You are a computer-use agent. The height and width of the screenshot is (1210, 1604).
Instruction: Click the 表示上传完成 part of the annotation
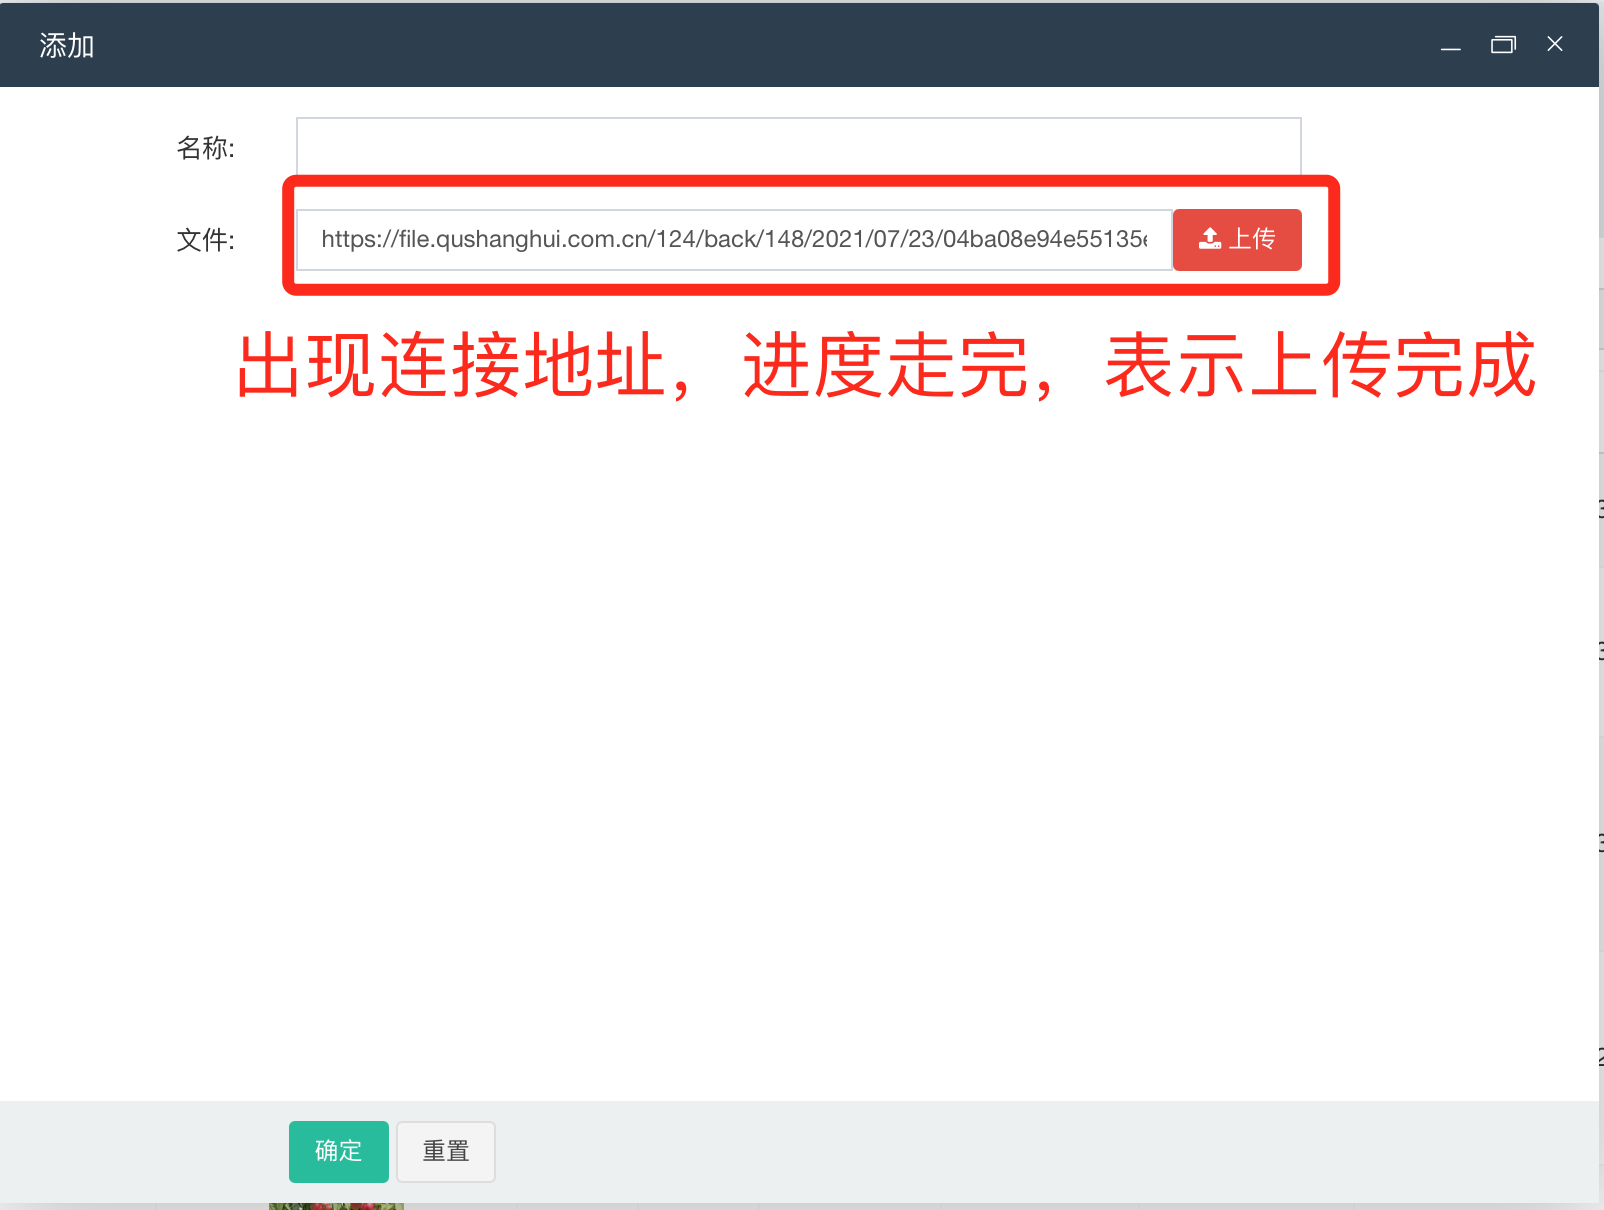(1320, 366)
